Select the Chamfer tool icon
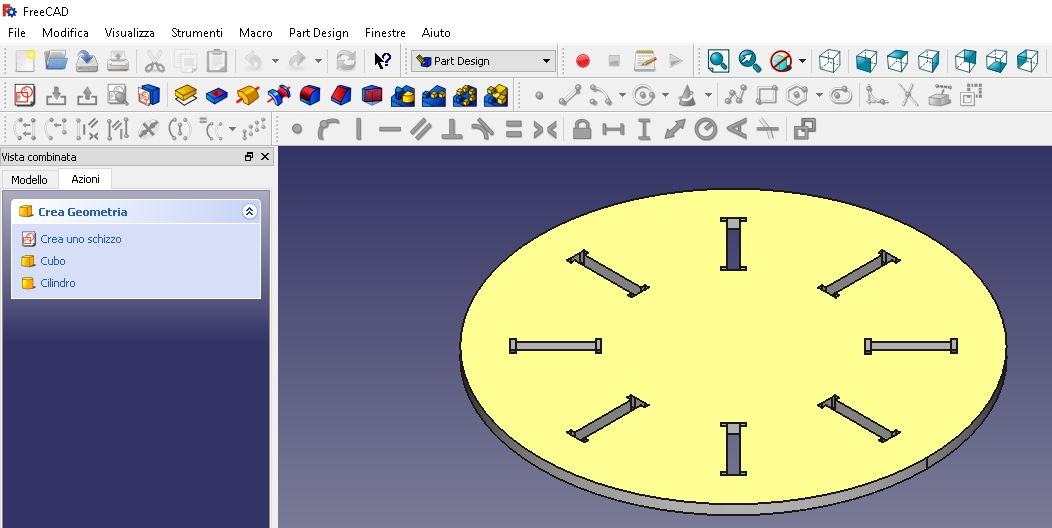This screenshot has width=1052, height=528. tap(341, 95)
